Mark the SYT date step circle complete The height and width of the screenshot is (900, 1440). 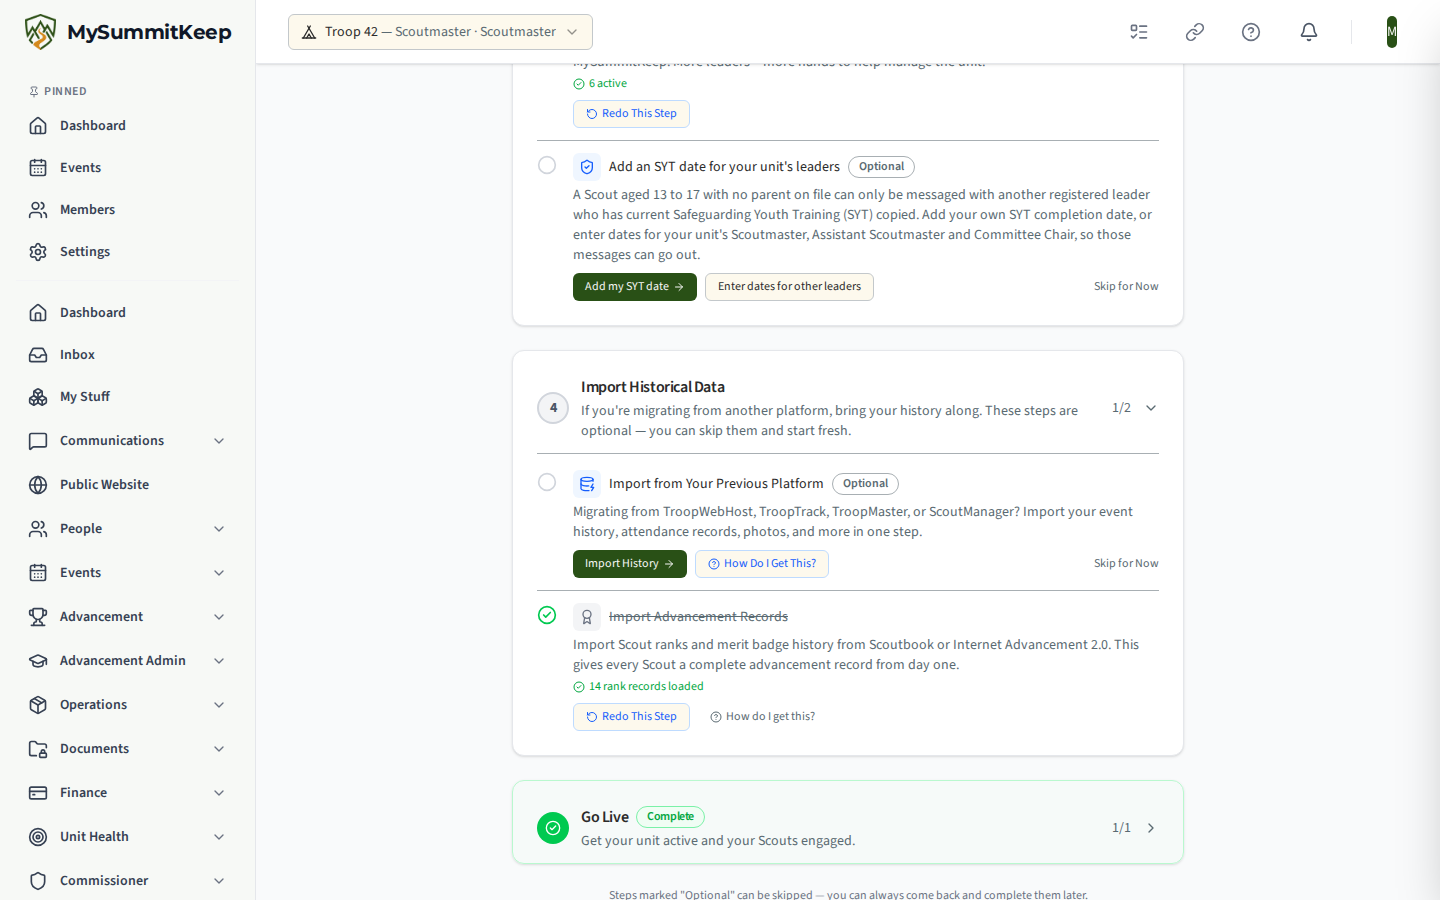[547, 165]
